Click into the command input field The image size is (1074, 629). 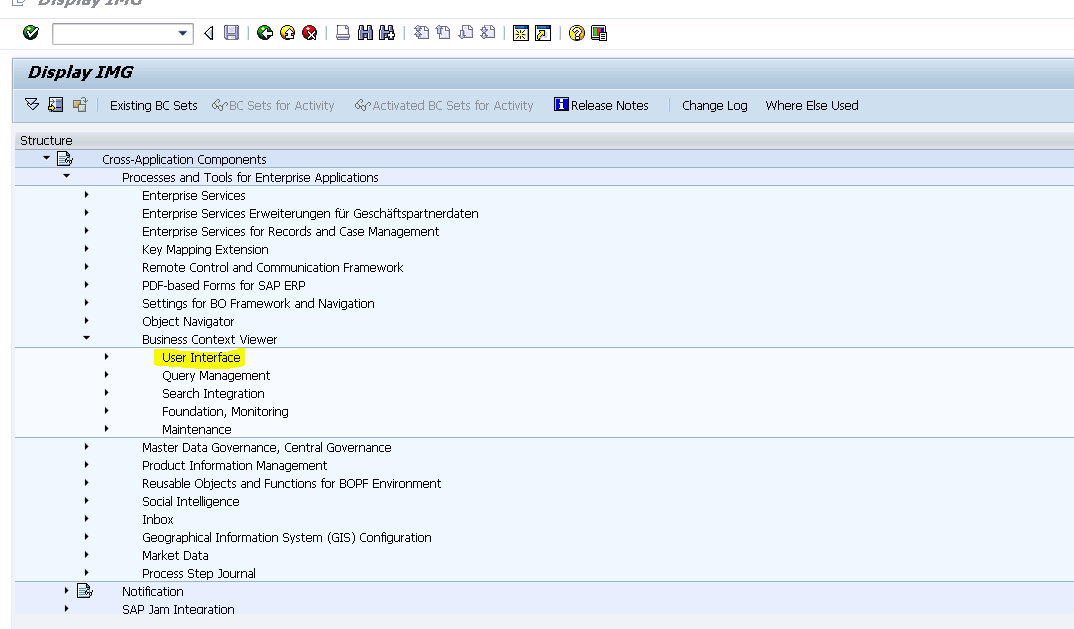click(x=112, y=34)
